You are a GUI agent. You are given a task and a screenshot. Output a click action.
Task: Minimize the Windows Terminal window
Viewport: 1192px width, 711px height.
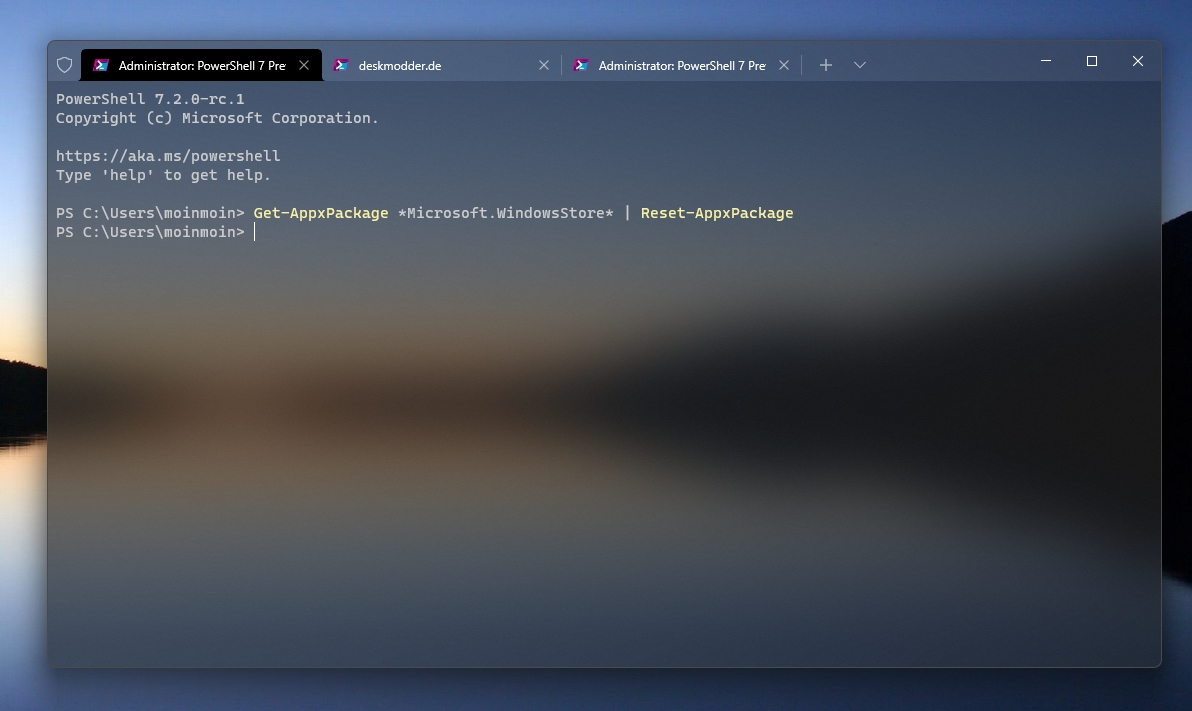(x=1046, y=61)
